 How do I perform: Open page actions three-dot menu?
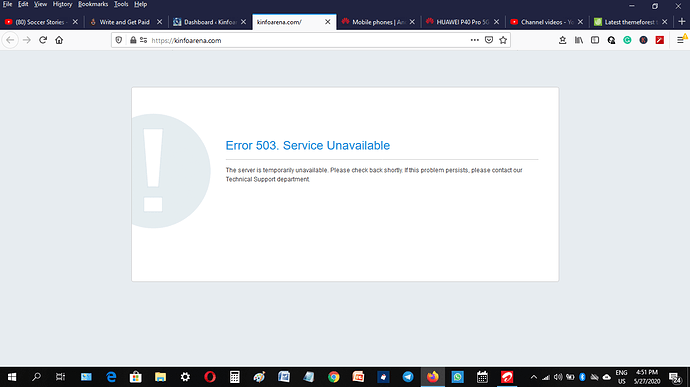tap(474, 40)
